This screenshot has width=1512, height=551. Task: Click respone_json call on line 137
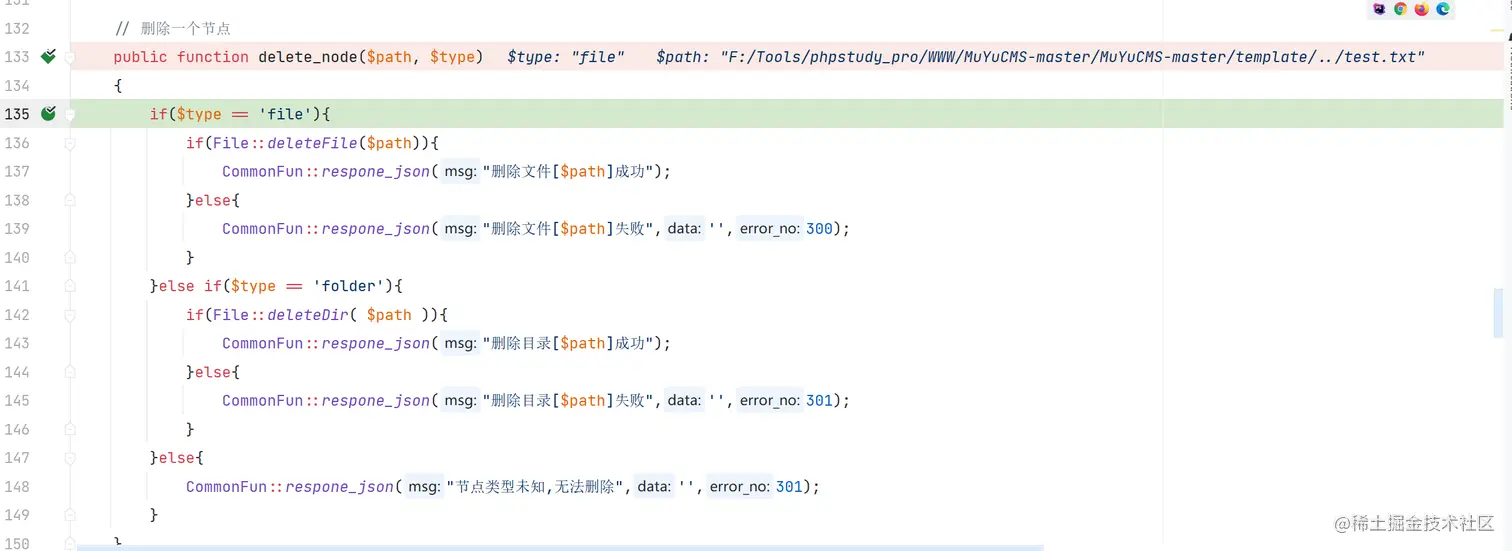click(x=376, y=172)
